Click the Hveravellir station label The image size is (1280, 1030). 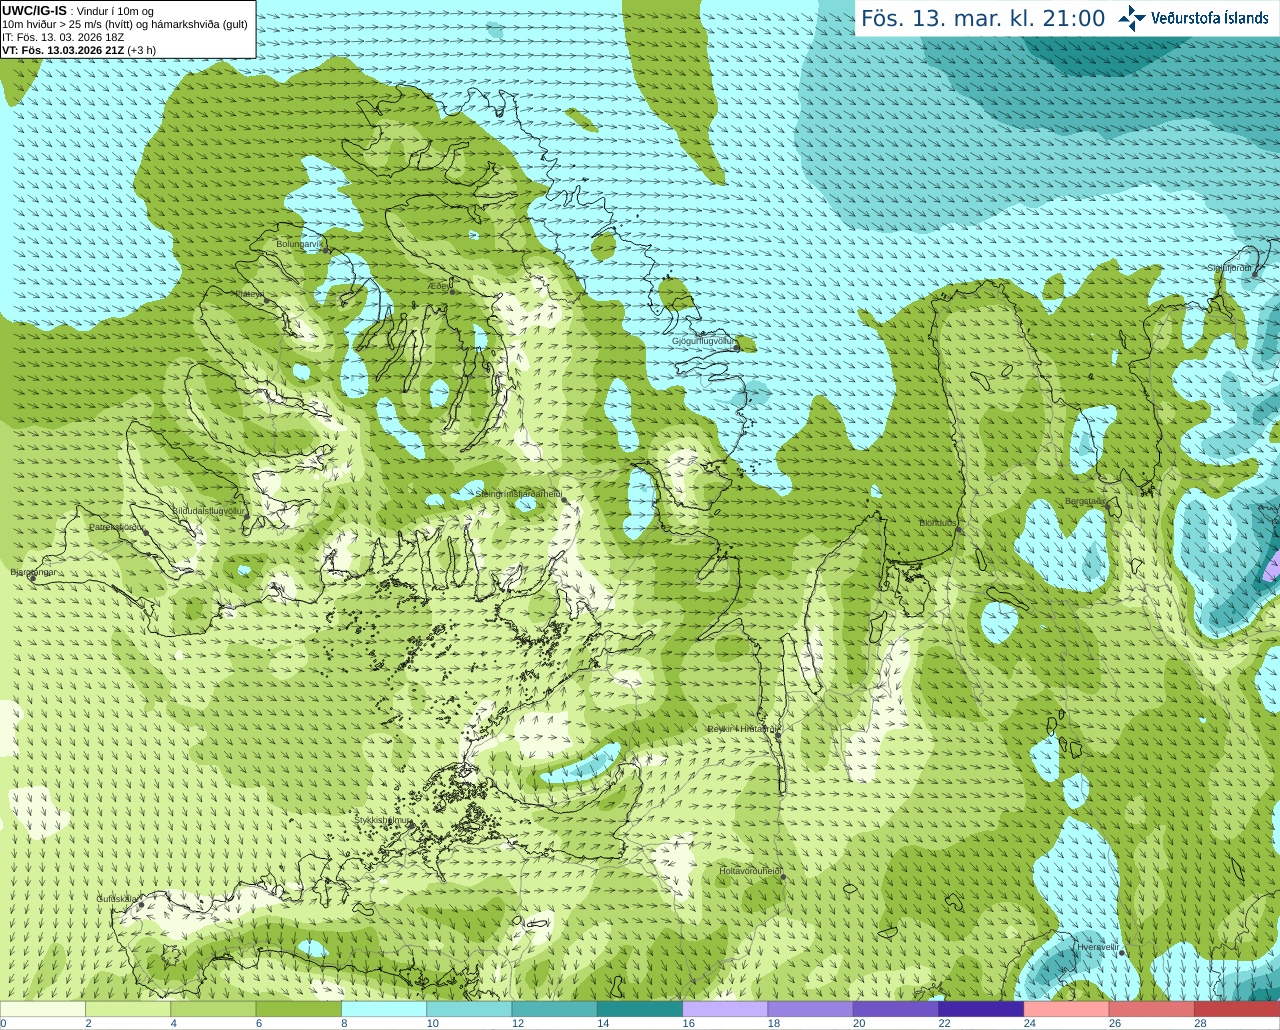1098,946
